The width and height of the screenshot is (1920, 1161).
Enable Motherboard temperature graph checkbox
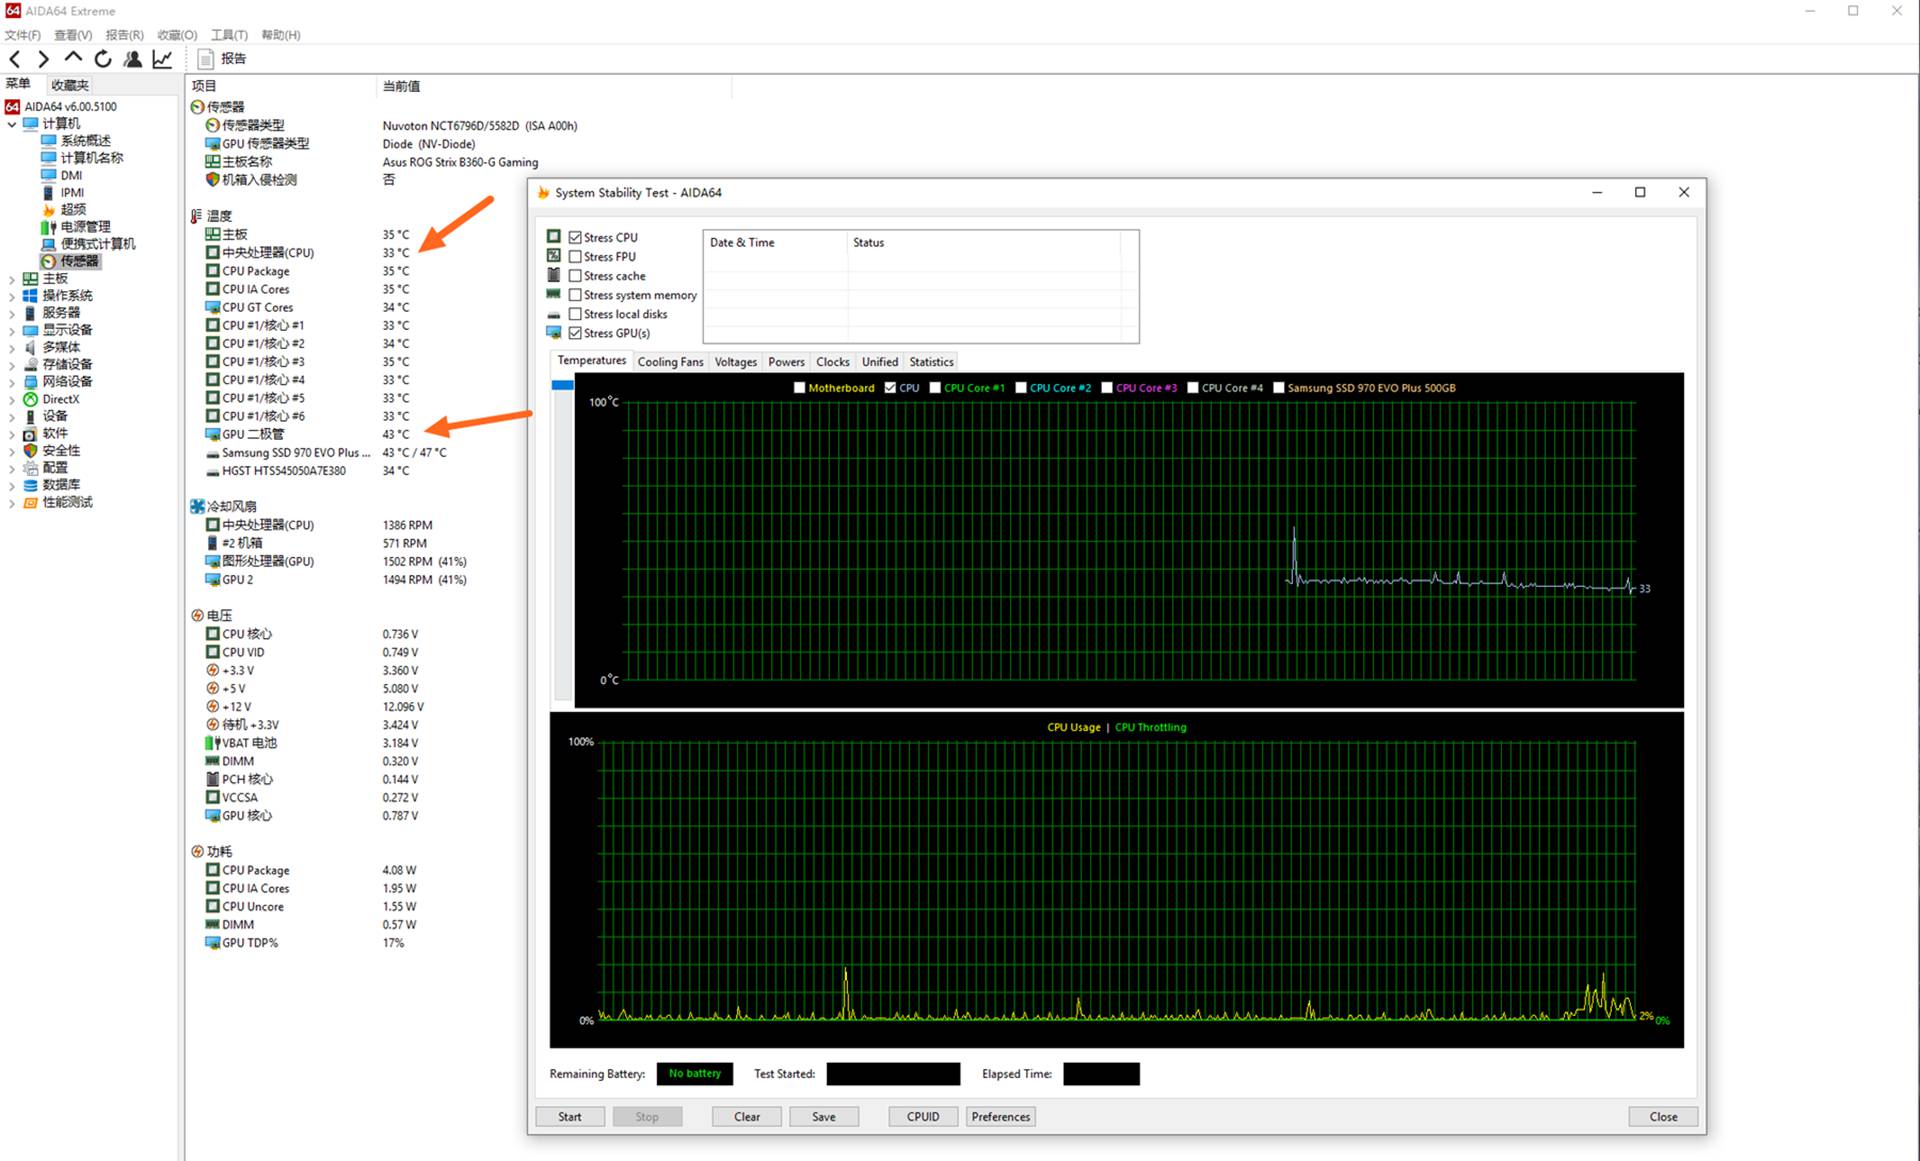point(799,388)
